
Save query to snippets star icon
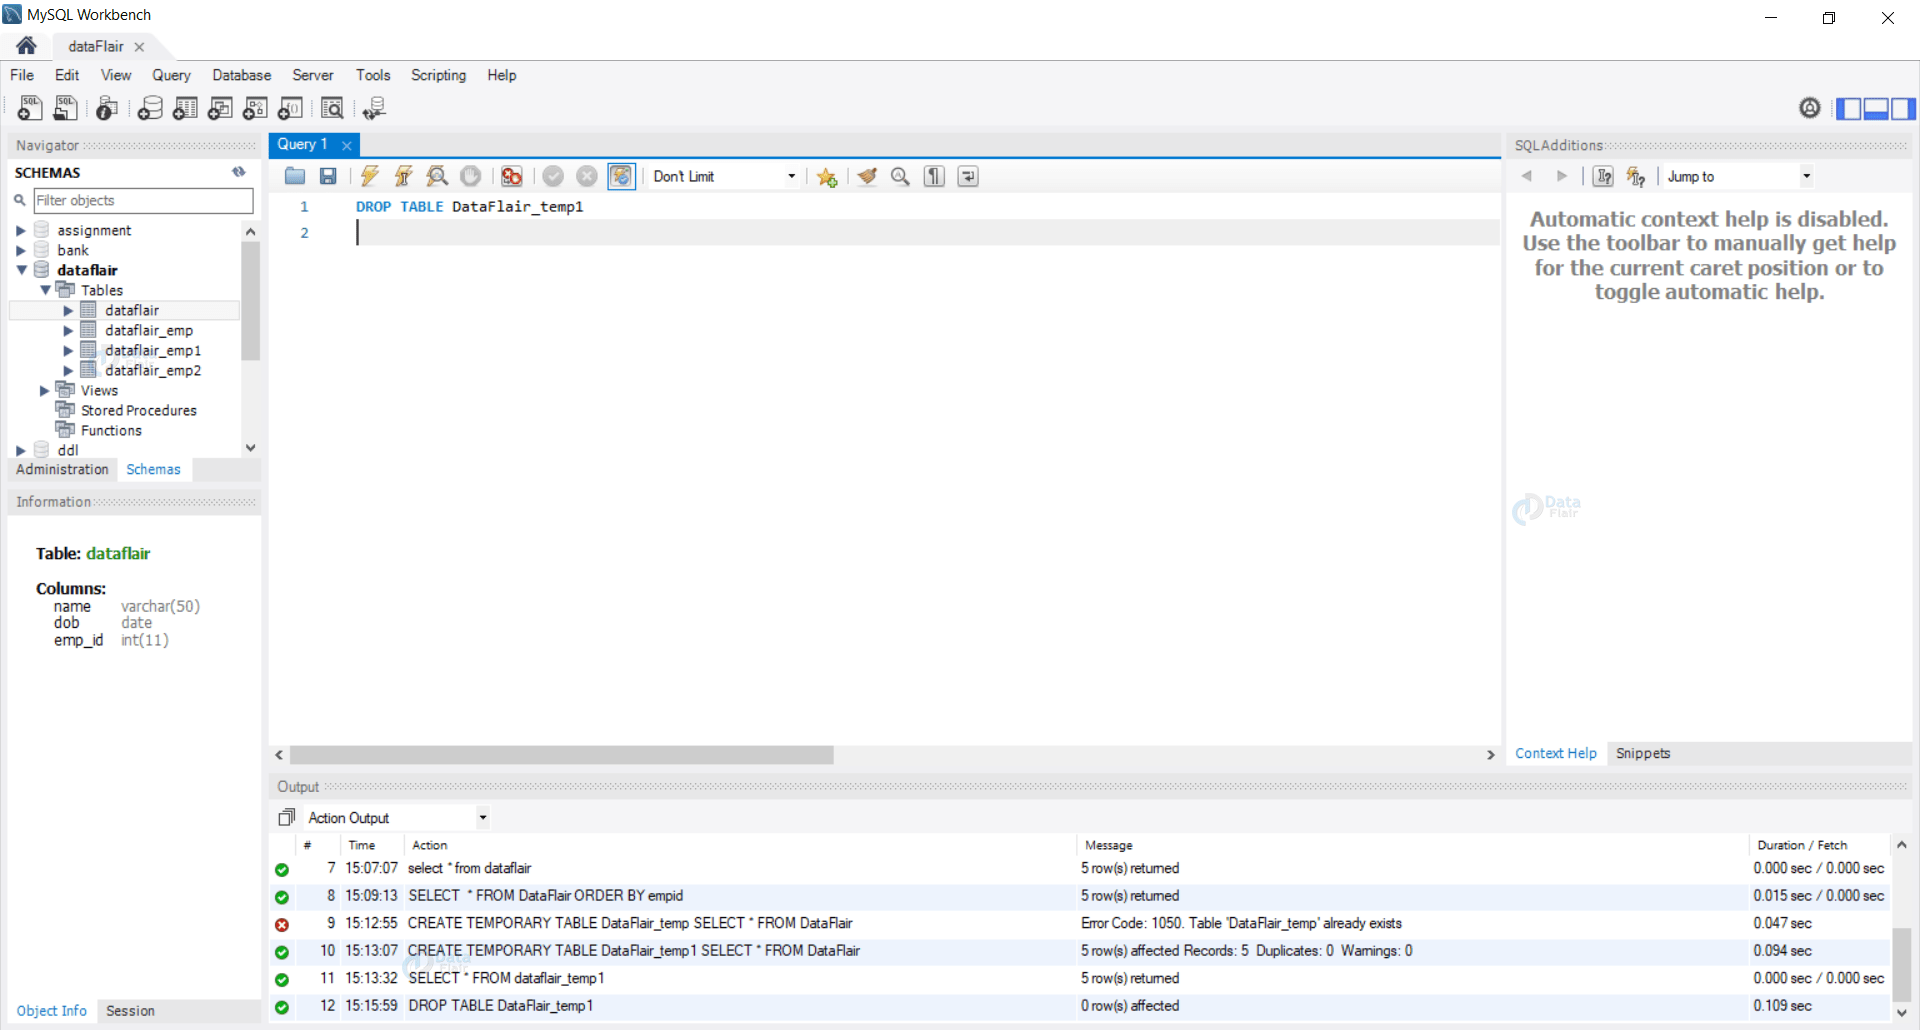pos(827,177)
